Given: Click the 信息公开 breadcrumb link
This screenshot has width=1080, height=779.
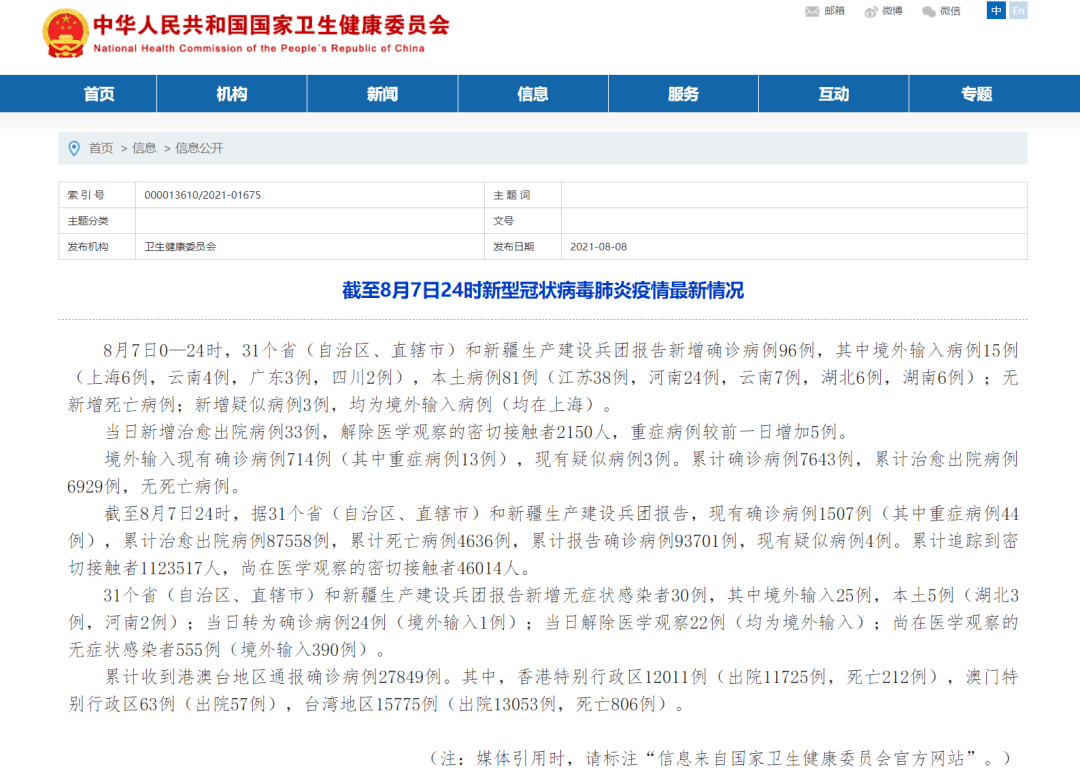Looking at the screenshot, I should click(x=199, y=148).
